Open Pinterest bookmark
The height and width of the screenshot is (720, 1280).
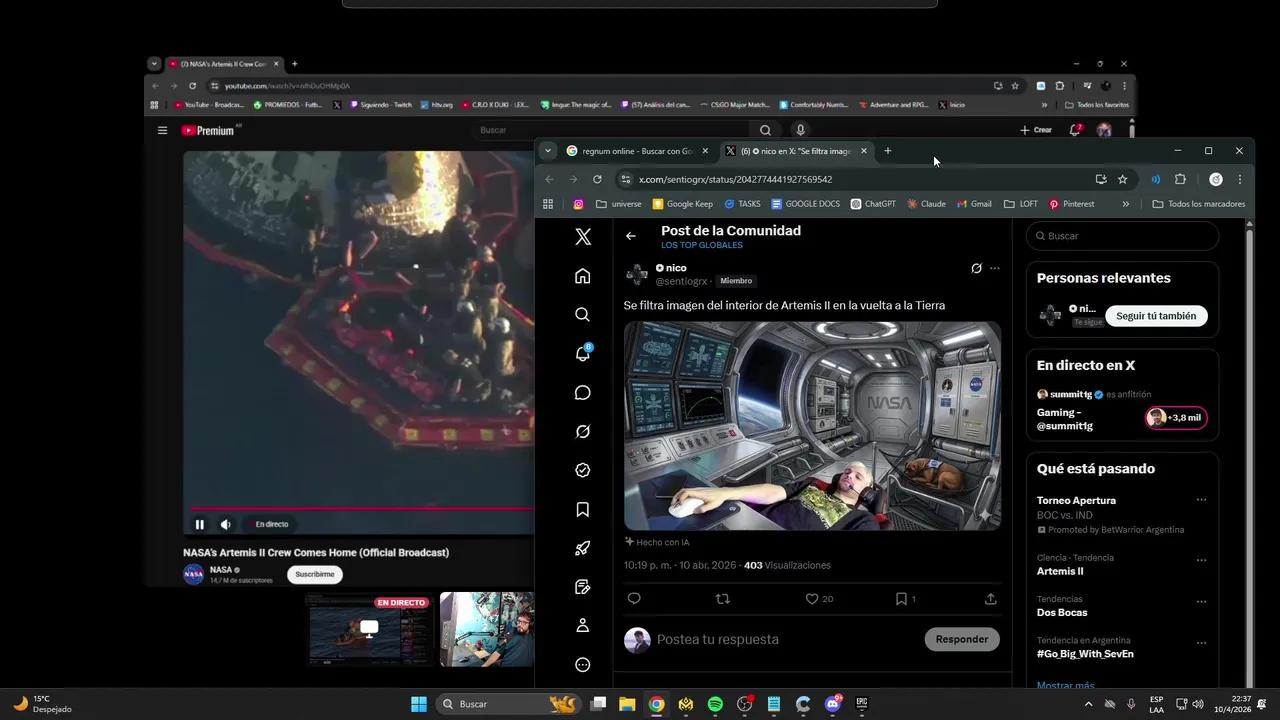[1071, 204]
